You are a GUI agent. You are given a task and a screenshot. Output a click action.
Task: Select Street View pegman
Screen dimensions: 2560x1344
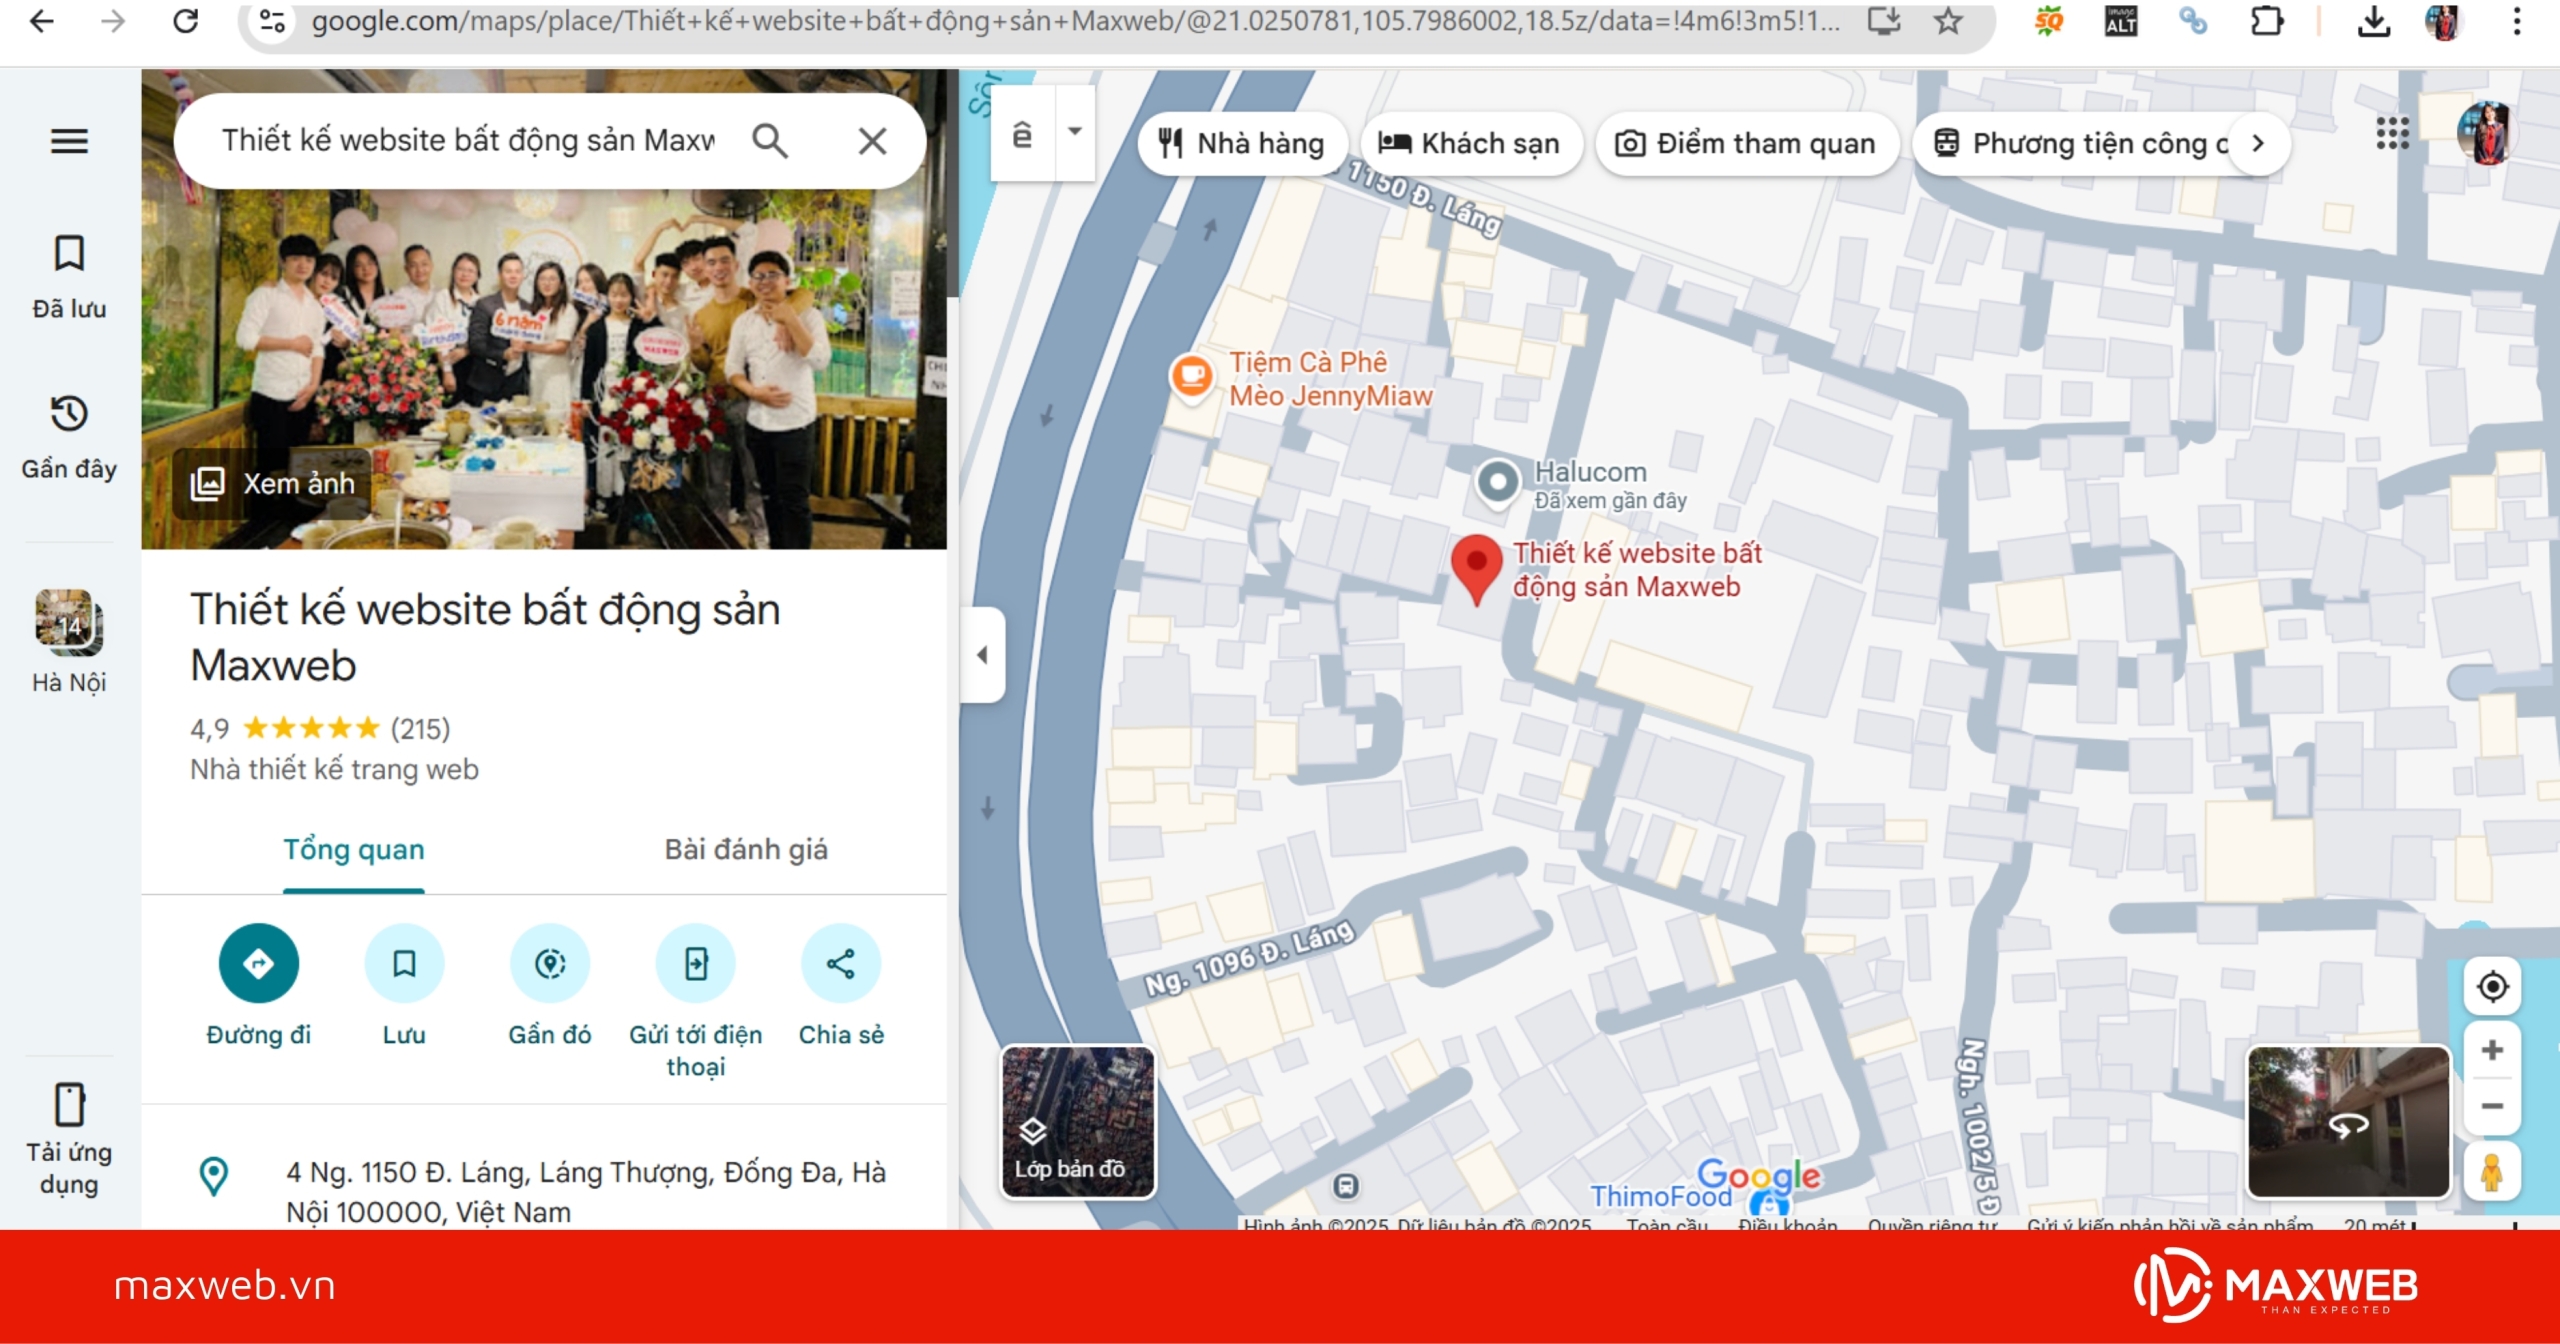(2492, 1171)
